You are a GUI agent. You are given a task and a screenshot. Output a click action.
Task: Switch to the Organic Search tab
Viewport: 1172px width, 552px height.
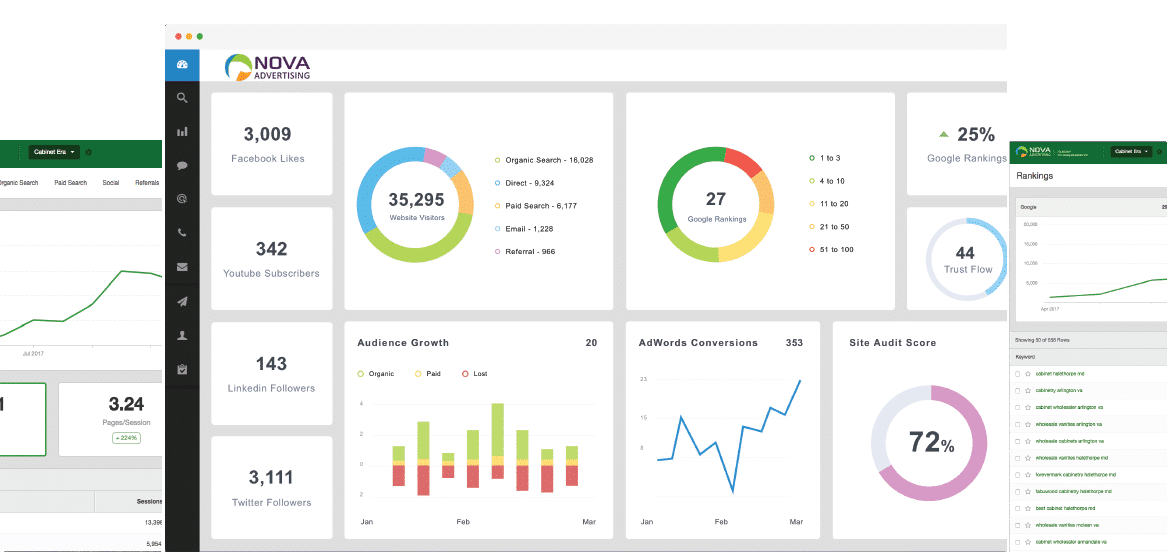[x=18, y=182]
